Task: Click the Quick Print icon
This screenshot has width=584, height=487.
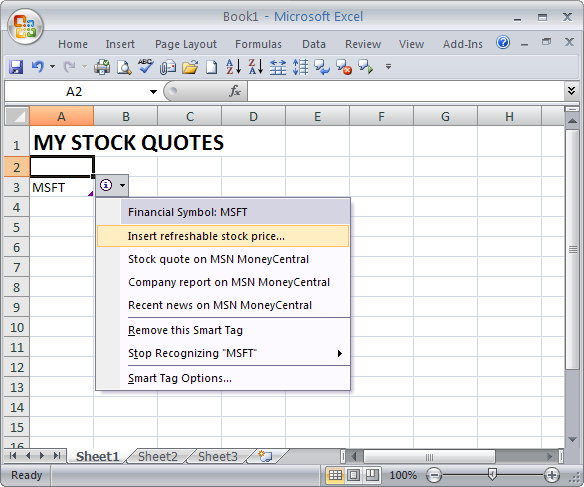Action: point(102,67)
